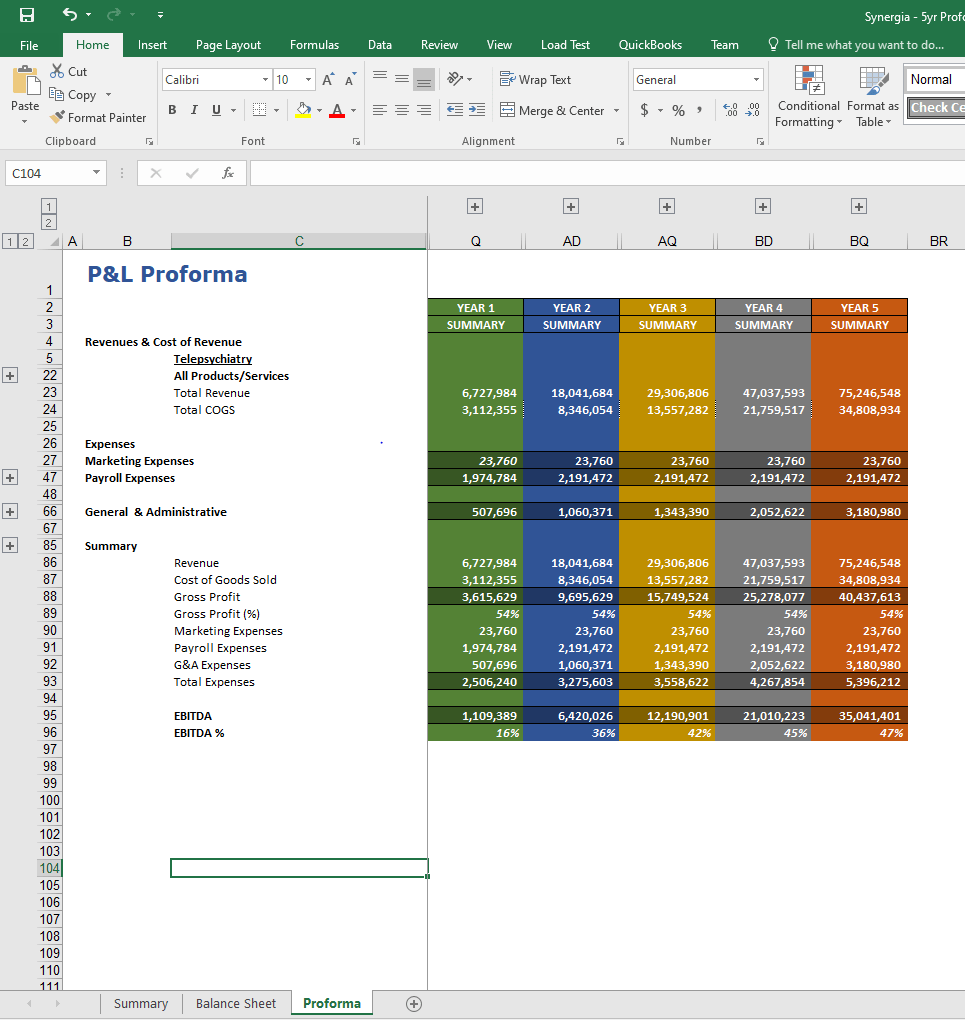
Task: Apply accounting dollar format
Action: (644, 111)
